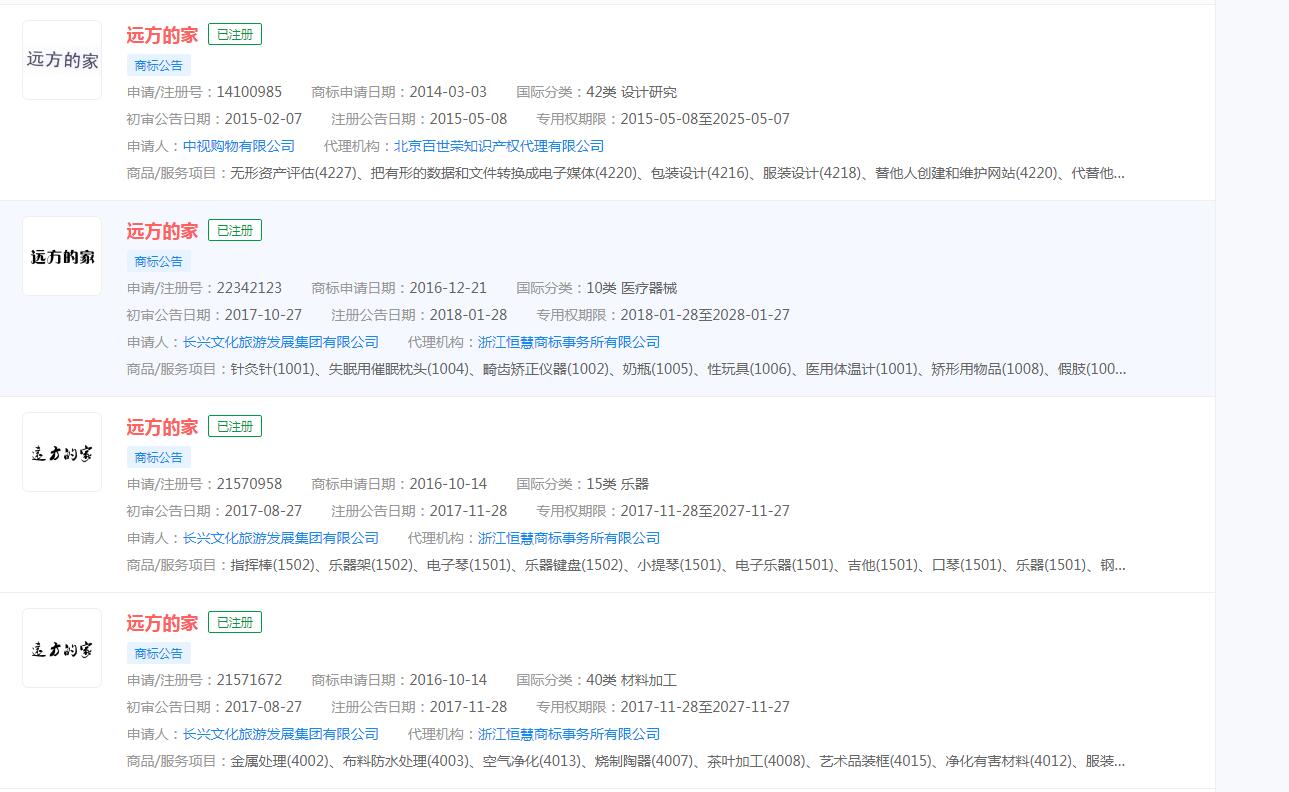The image size is (1289, 792).
Task: Open the 15类 乐器 远方的家 trademark
Action: (161, 426)
